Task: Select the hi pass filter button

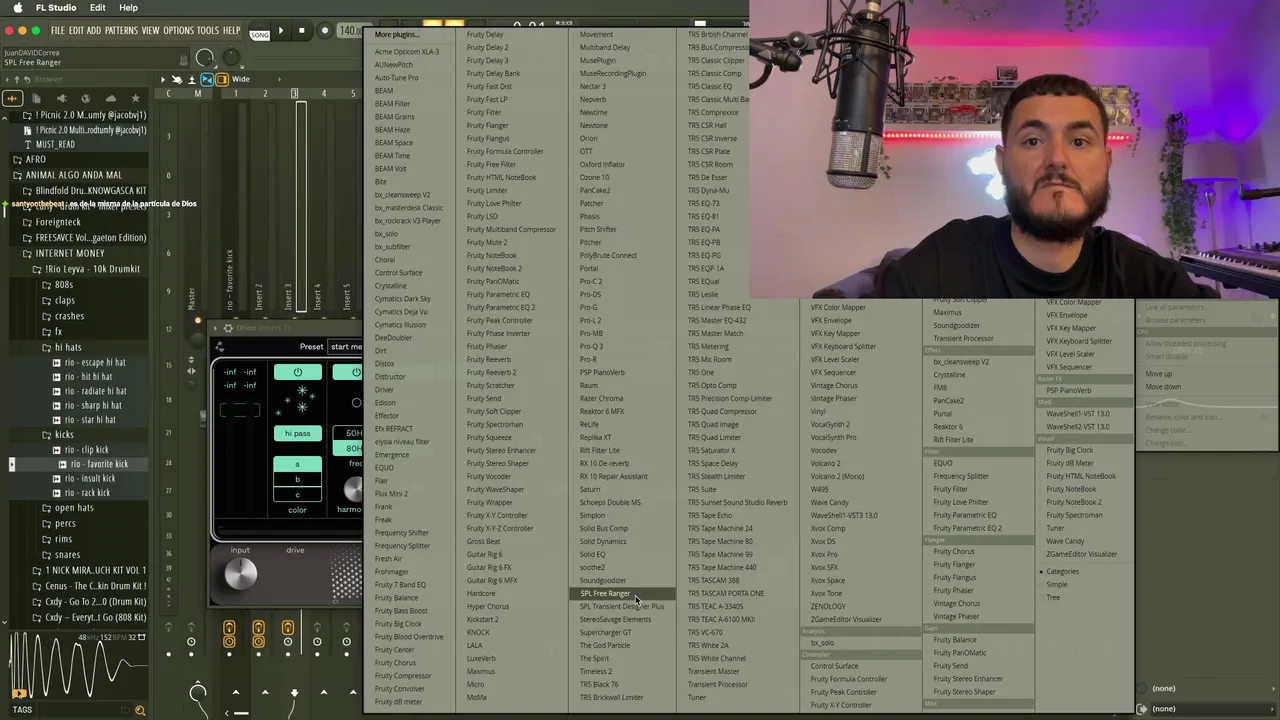Action: click(x=297, y=433)
